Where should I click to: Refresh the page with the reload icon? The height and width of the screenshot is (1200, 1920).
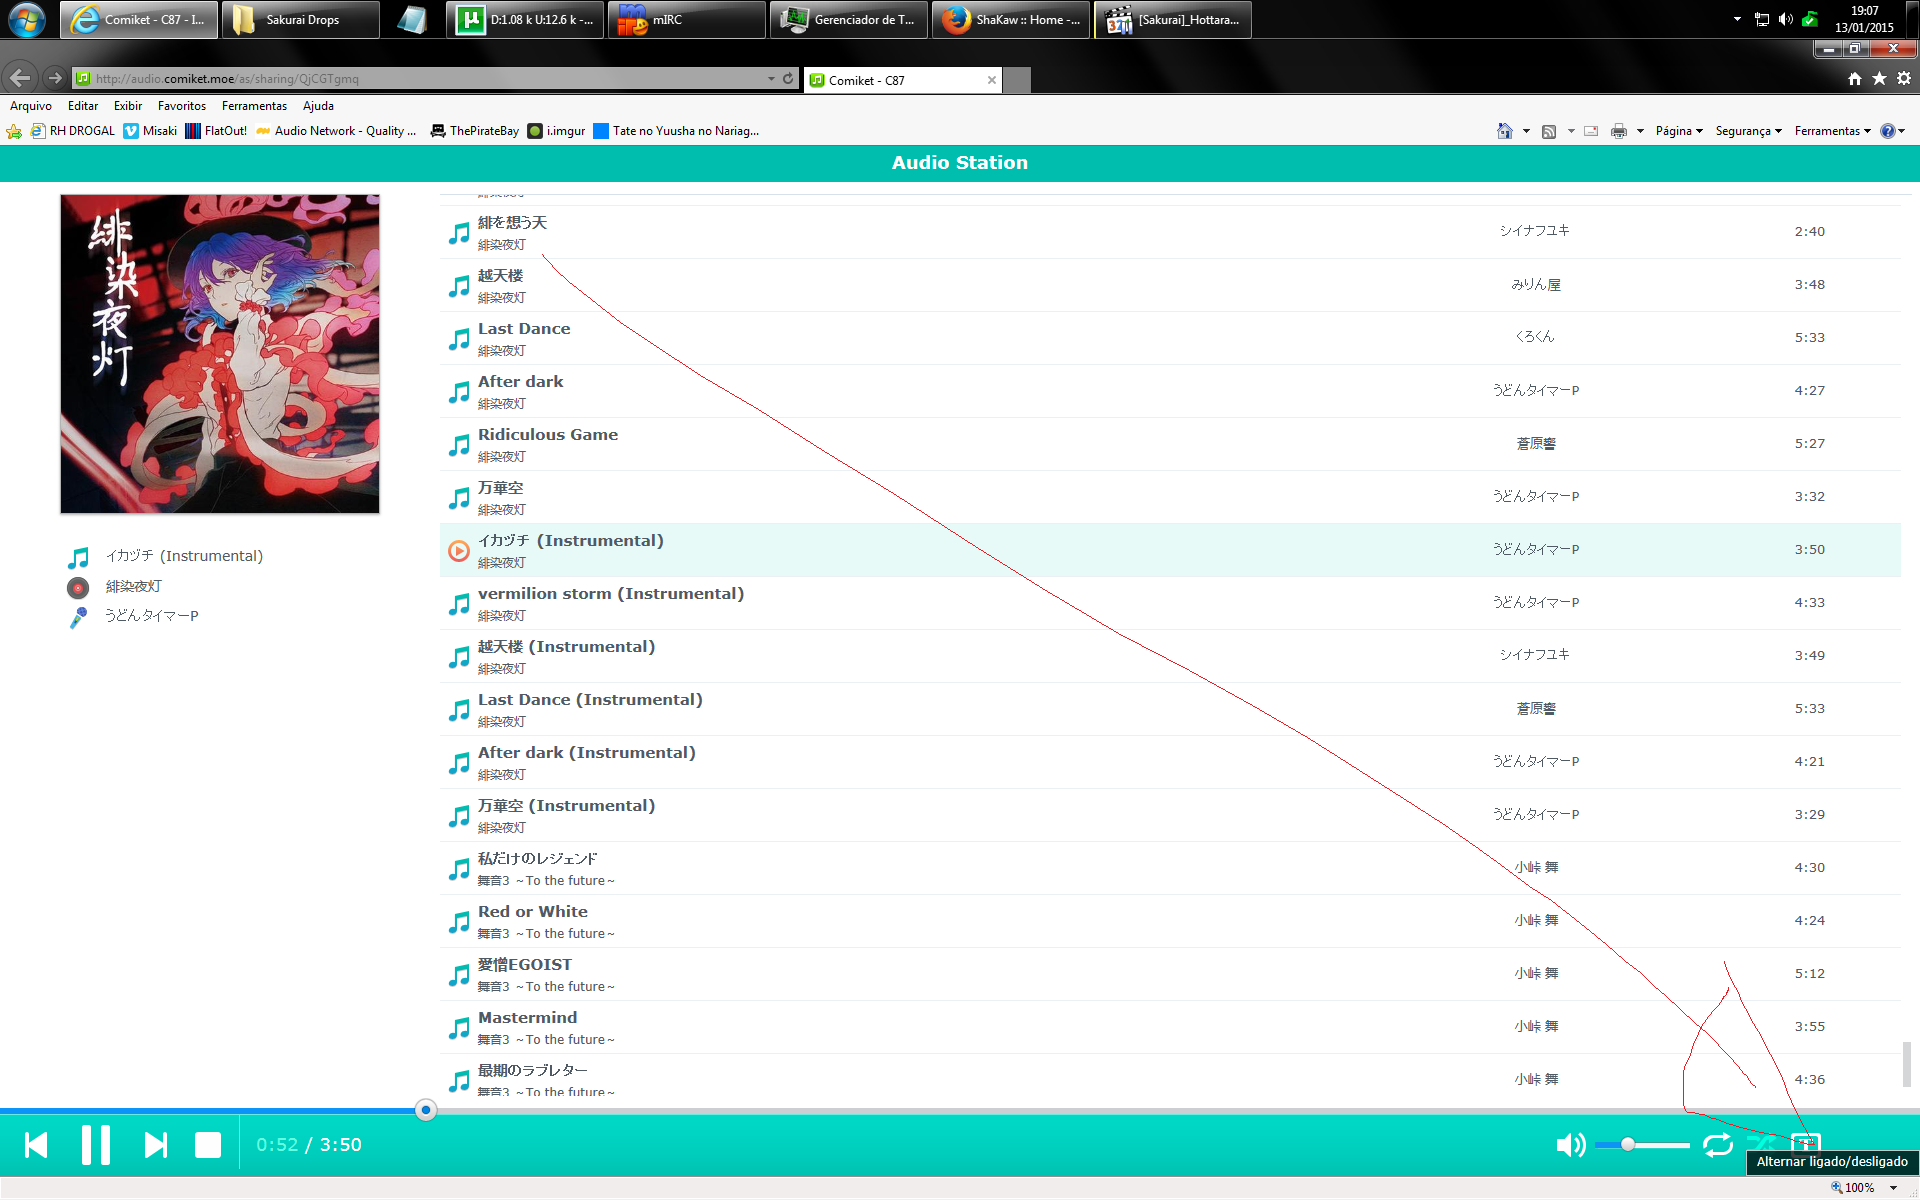click(x=788, y=78)
